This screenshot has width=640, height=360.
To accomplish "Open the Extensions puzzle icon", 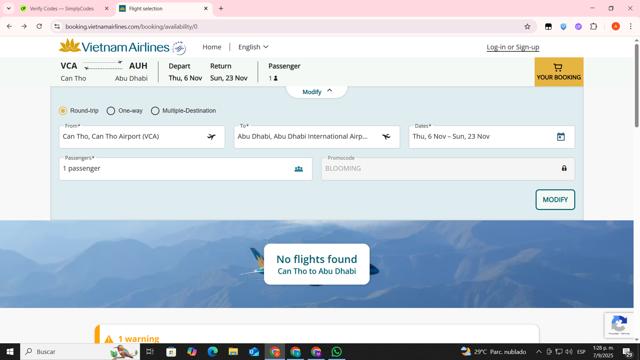I will [x=593, y=27].
